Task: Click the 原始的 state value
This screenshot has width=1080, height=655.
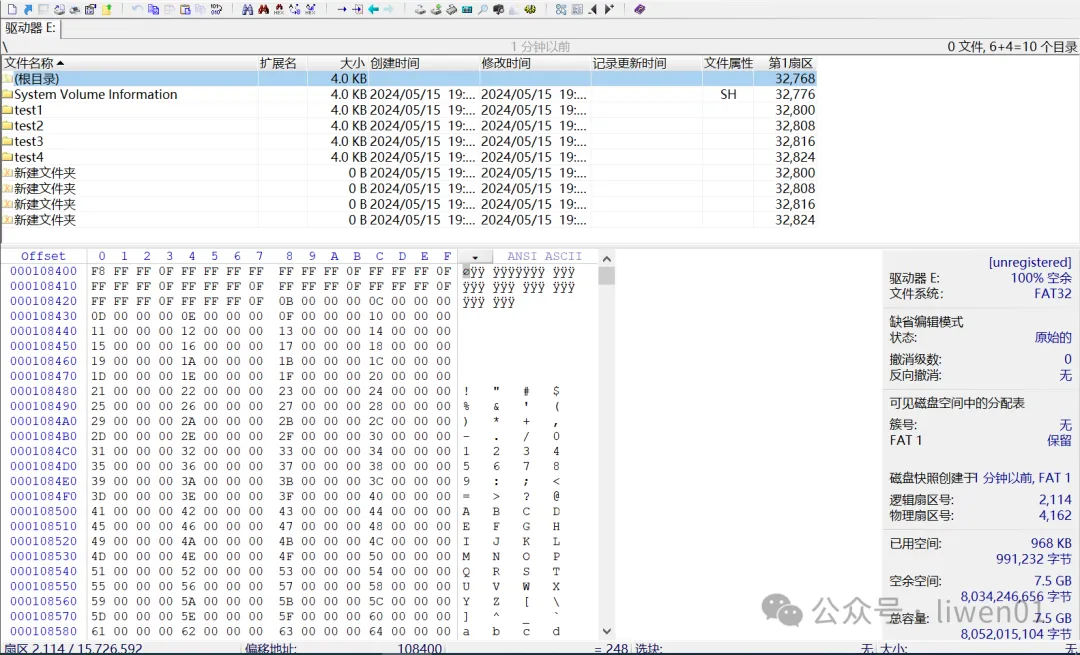Action: [1052, 338]
